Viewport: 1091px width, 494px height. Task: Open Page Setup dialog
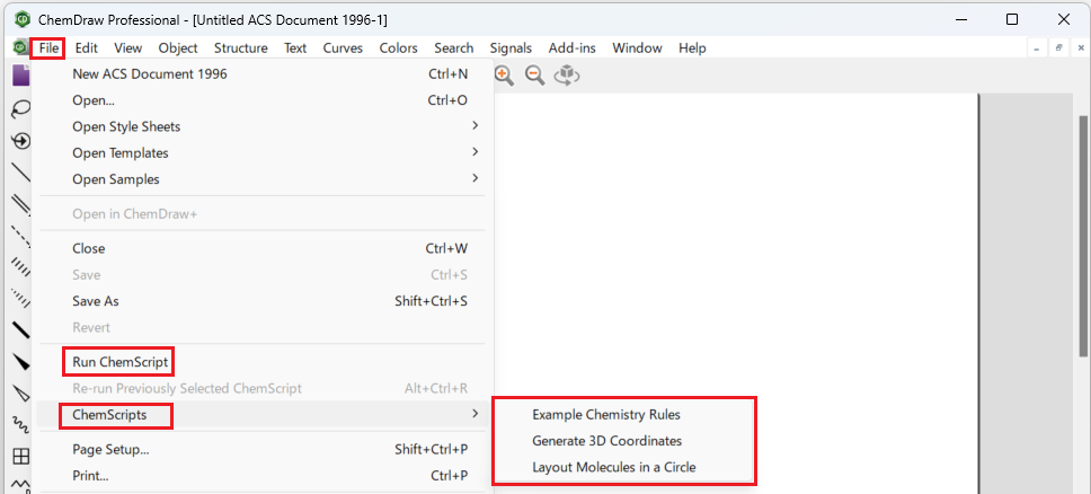pyautogui.click(x=110, y=450)
